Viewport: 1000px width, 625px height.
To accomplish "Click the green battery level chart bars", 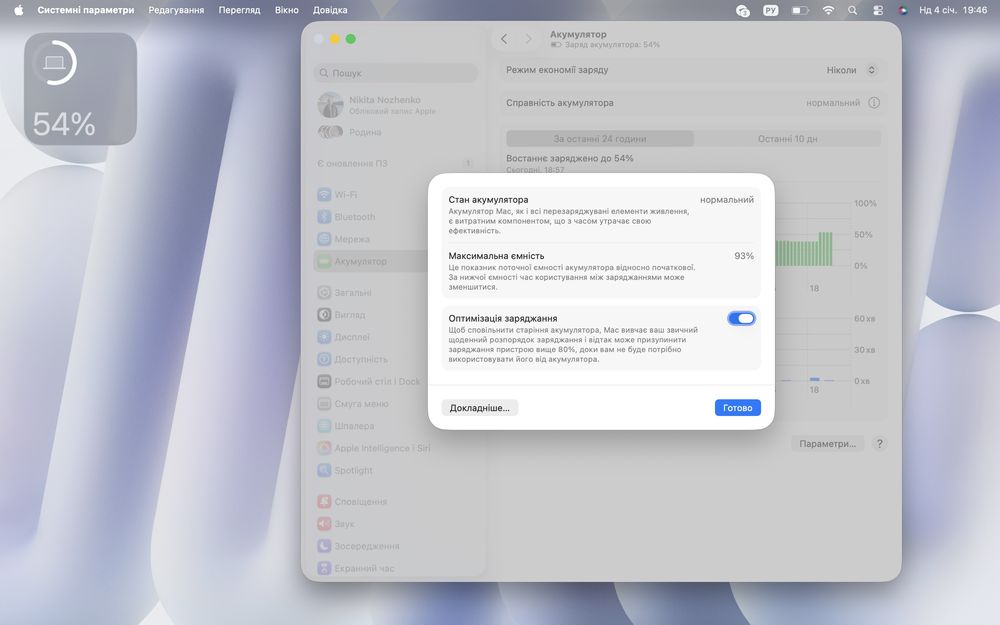I will tap(804, 249).
